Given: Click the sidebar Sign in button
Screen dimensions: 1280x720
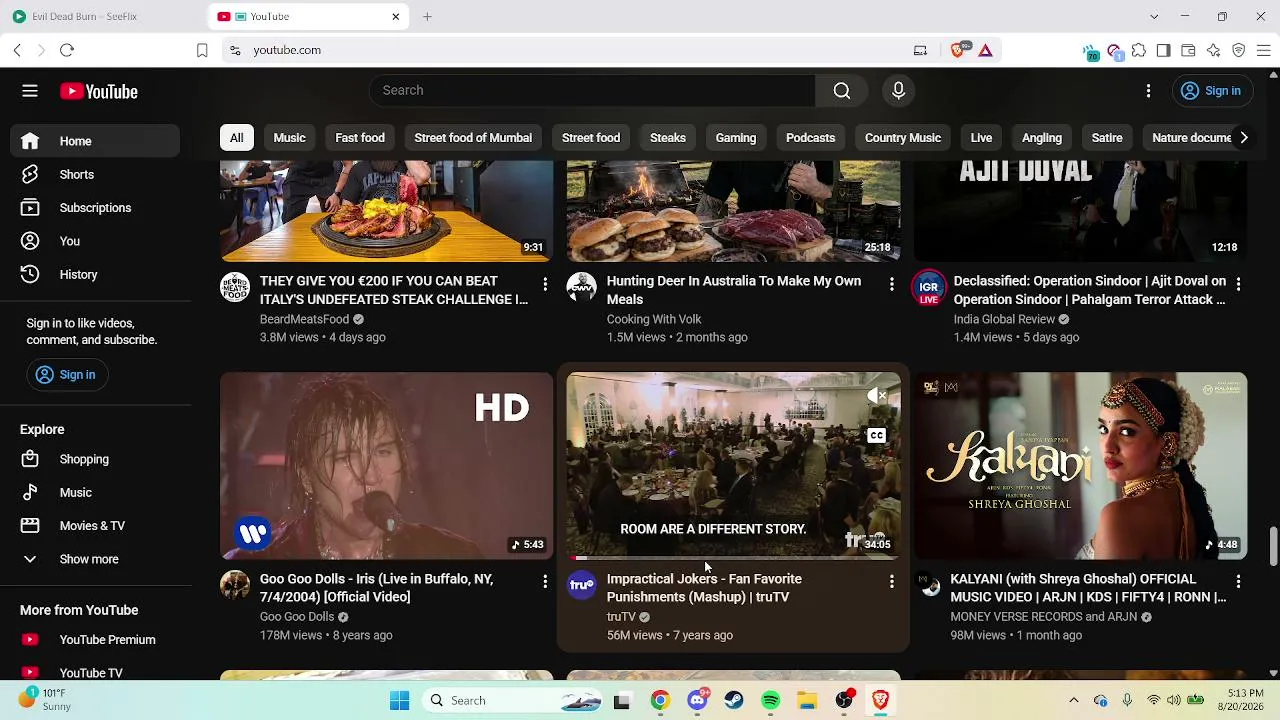Looking at the screenshot, I should pos(66,375).
